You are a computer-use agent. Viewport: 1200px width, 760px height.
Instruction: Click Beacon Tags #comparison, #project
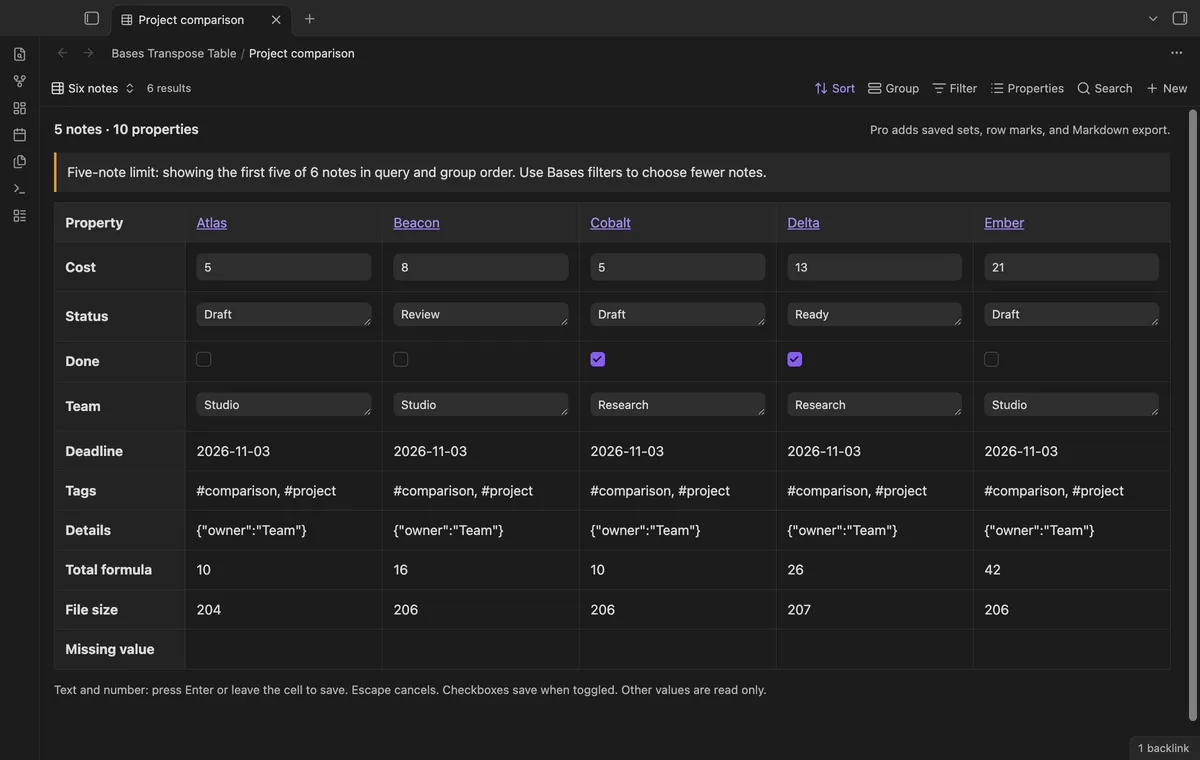(463, 491)
